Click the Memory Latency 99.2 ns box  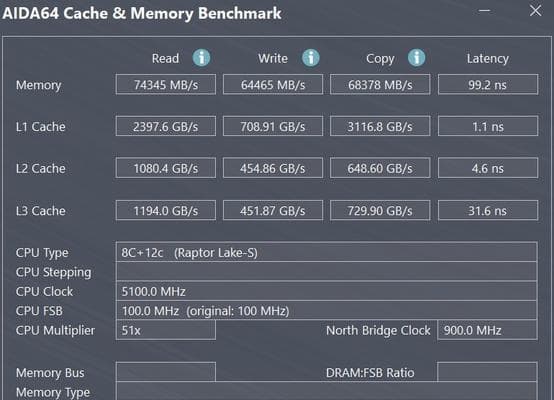(x=488, y=84)
